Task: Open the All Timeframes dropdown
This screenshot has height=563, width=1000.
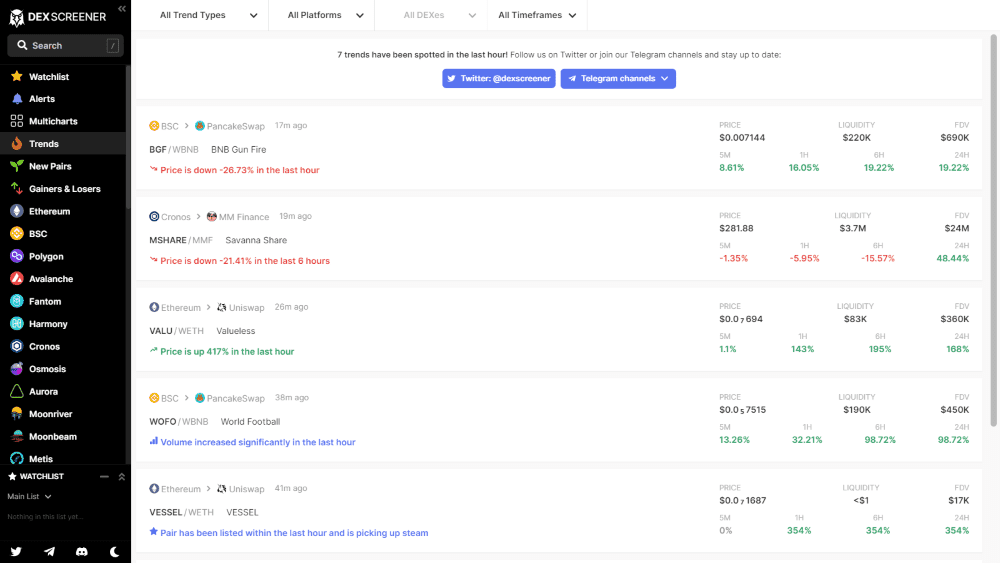Action: click(537, 15)
